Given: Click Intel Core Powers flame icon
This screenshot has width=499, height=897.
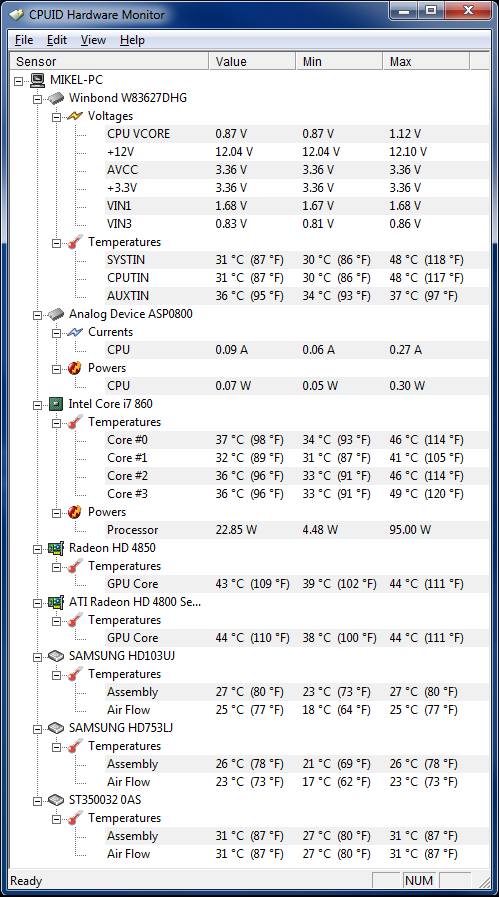Looking at the screenshot, I should [x=75, y=512].
